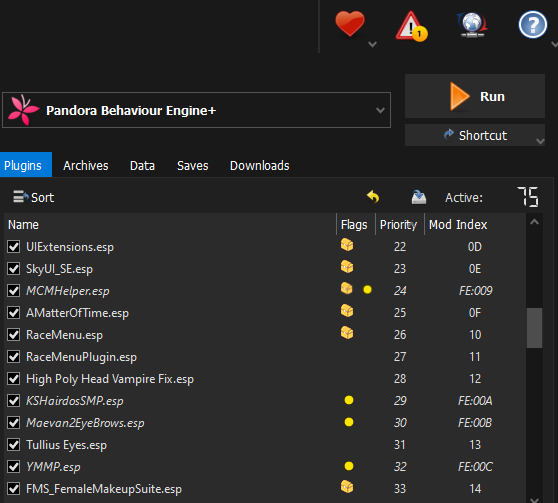Screen dimensions: 558x503
Task: Uncheck the FMS_FemaleMakeupSuite.esp checkbox
Action: pyautogui.click(x=14, y=489)
